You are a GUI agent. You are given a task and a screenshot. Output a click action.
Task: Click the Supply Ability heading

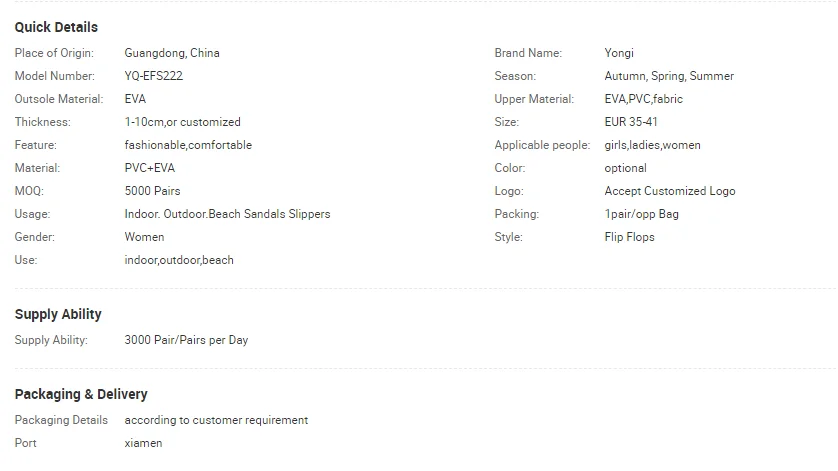pos(58,314)
